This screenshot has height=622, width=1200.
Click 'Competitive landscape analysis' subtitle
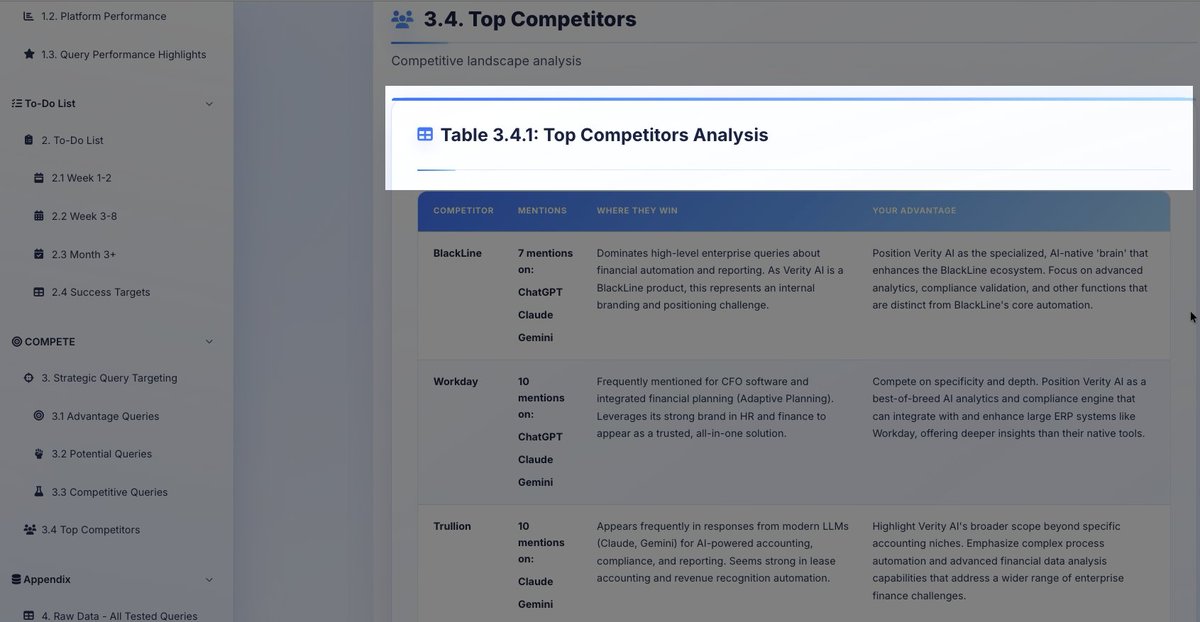coord(486,61)
